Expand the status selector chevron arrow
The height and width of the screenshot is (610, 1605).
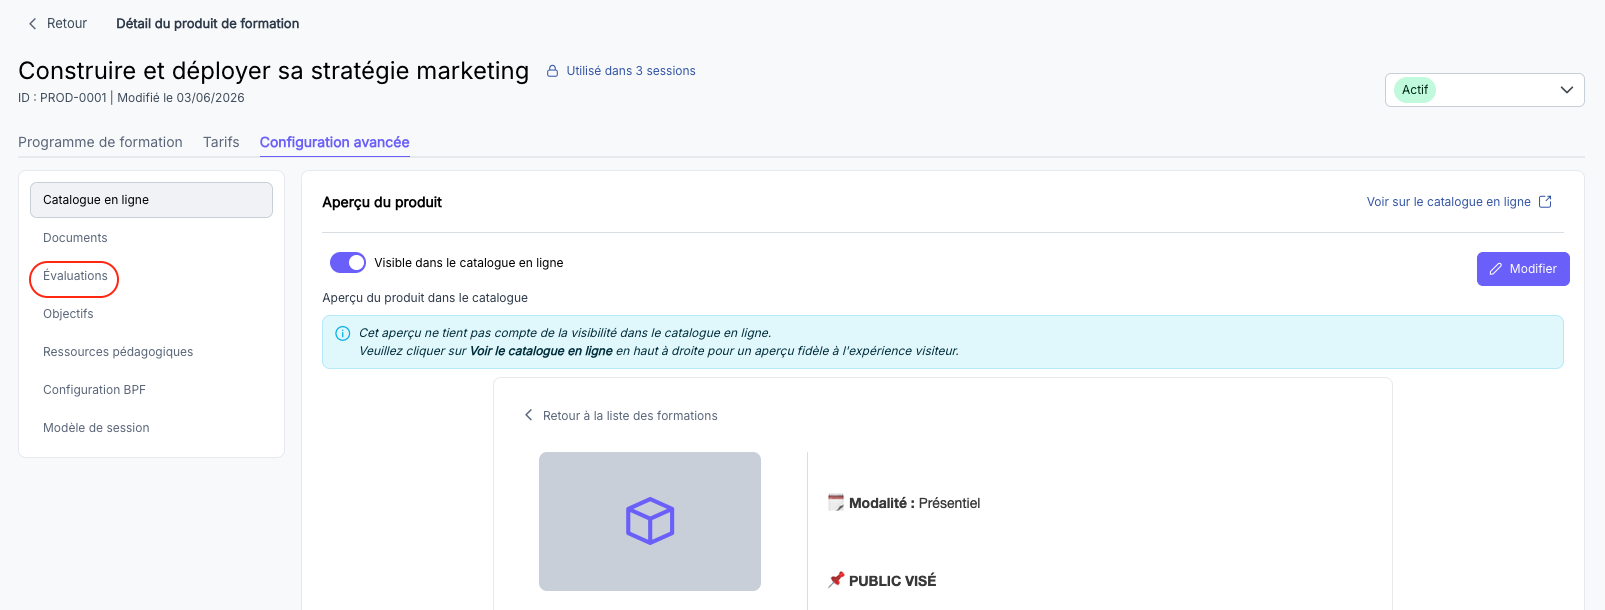pos(1567,90)
